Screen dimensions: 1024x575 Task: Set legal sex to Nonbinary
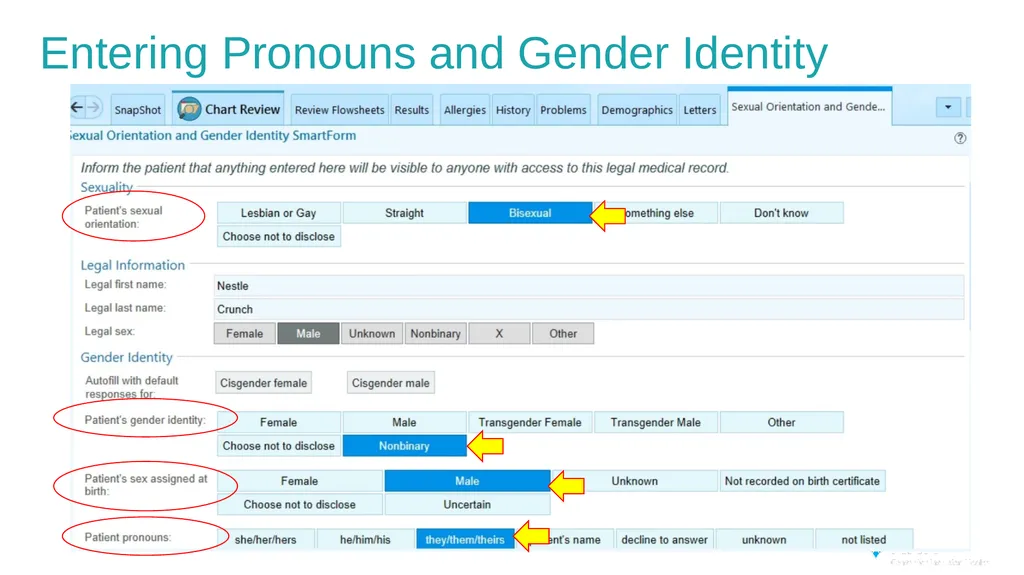(436, 333)
